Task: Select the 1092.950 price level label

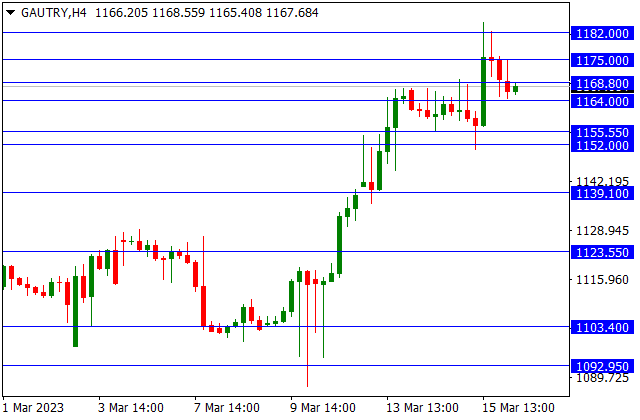Action: coord(602,366)
